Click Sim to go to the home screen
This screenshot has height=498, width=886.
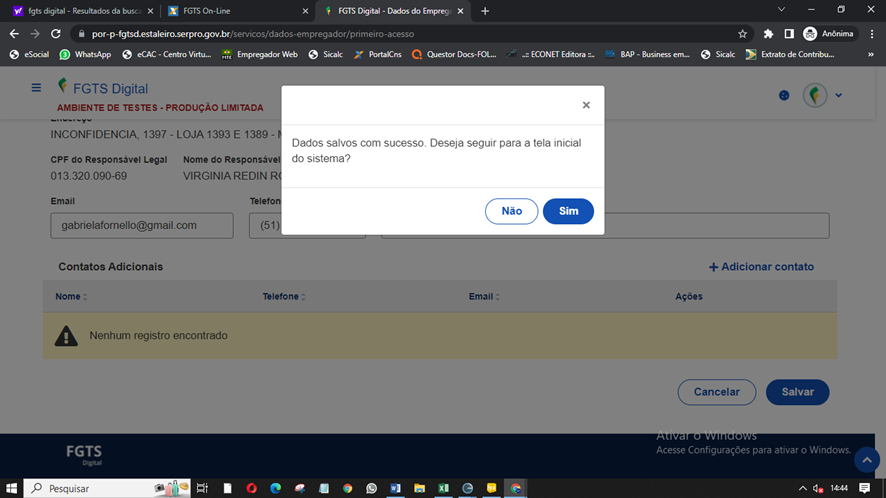[x=568, y=211]
